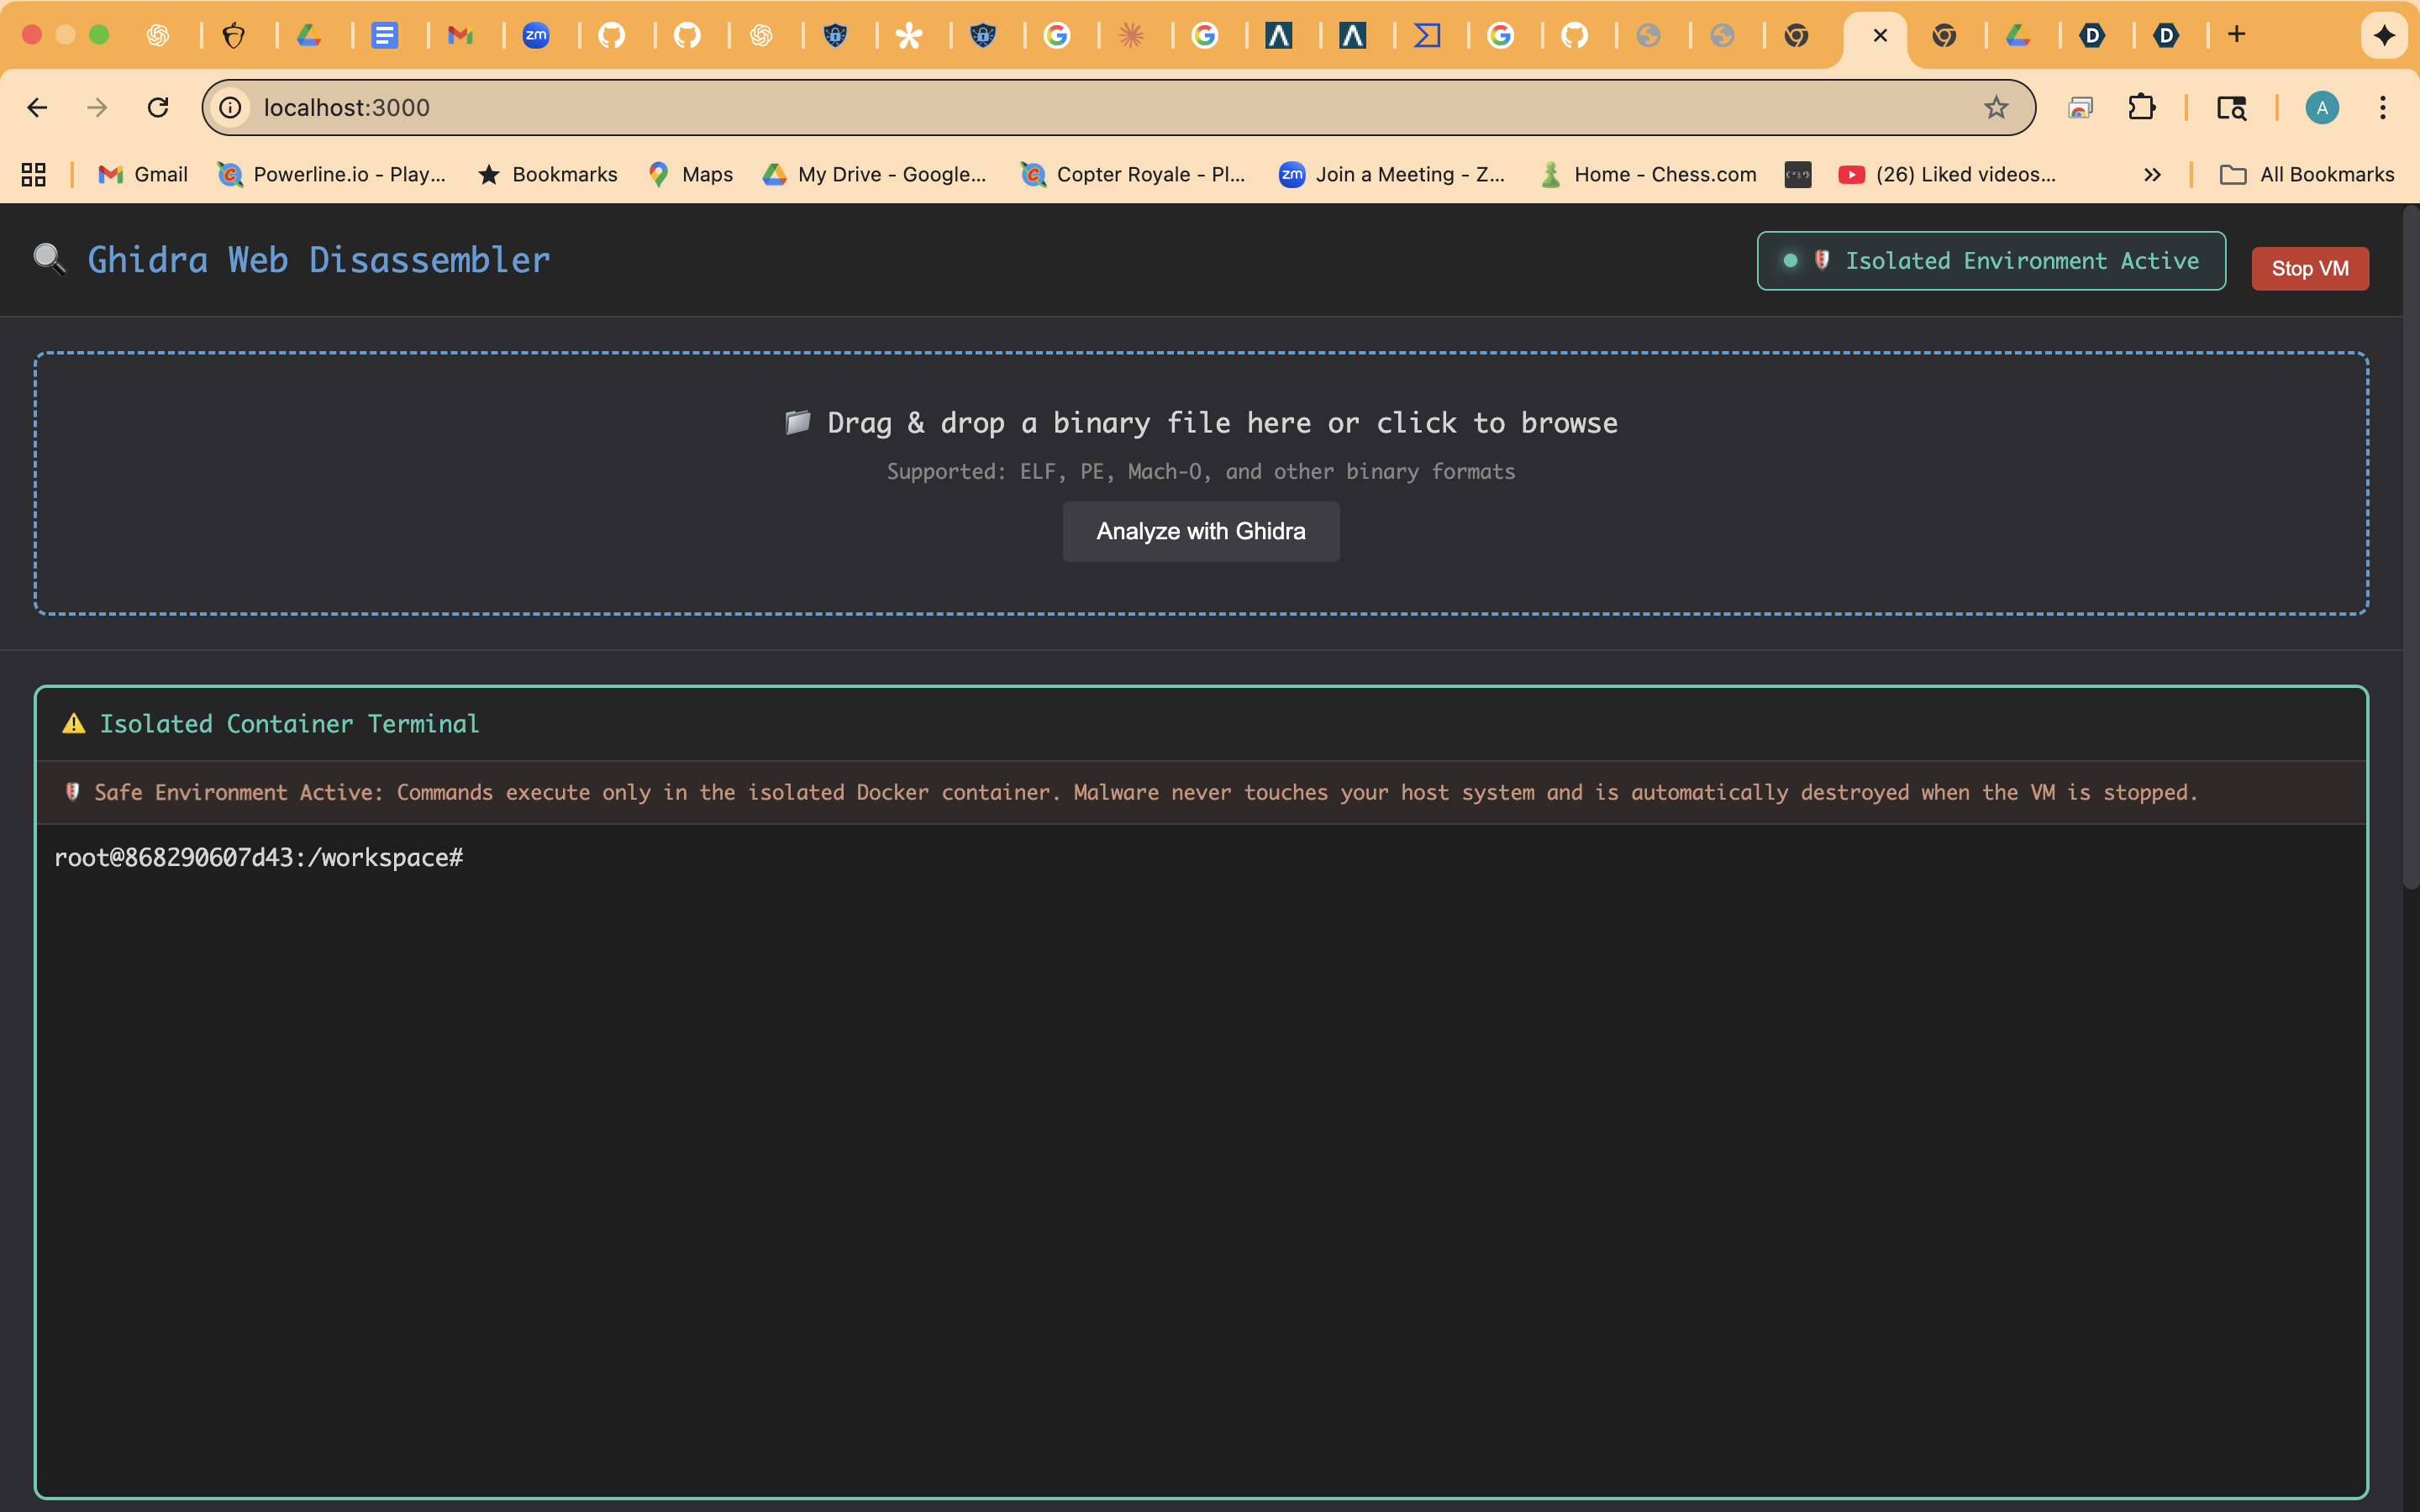Image resolution: width=2420 pixels, height=1512 pixels.
Task: Open the Extensions puzzle icon
Action: pyautogui.click(x=2141, y=107)
